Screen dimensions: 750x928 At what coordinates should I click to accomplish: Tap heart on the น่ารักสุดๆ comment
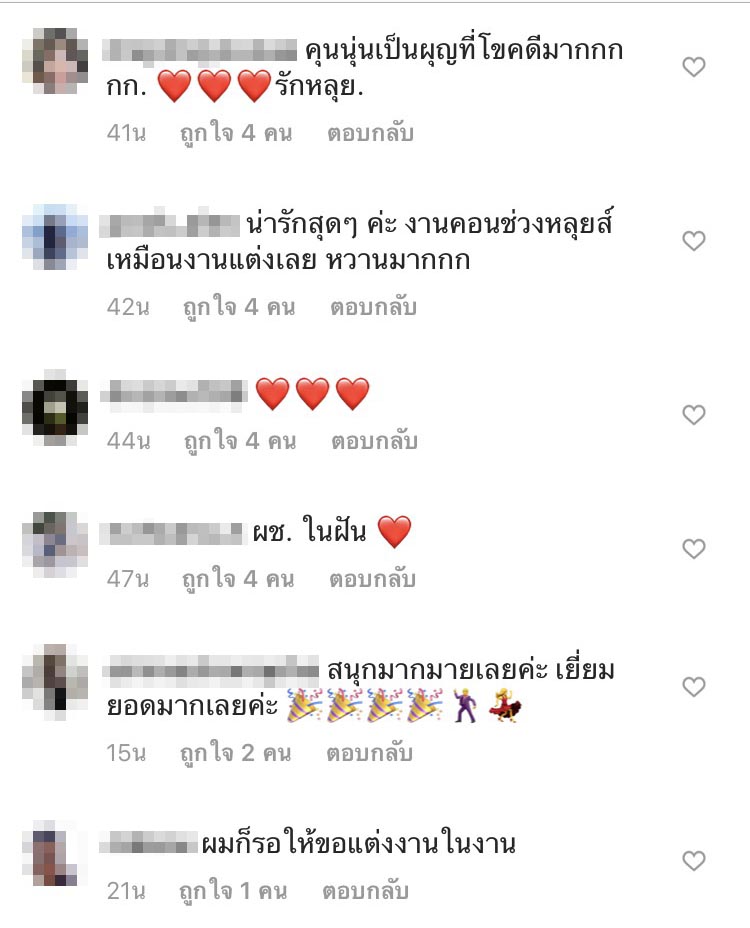tap(694, 241)
